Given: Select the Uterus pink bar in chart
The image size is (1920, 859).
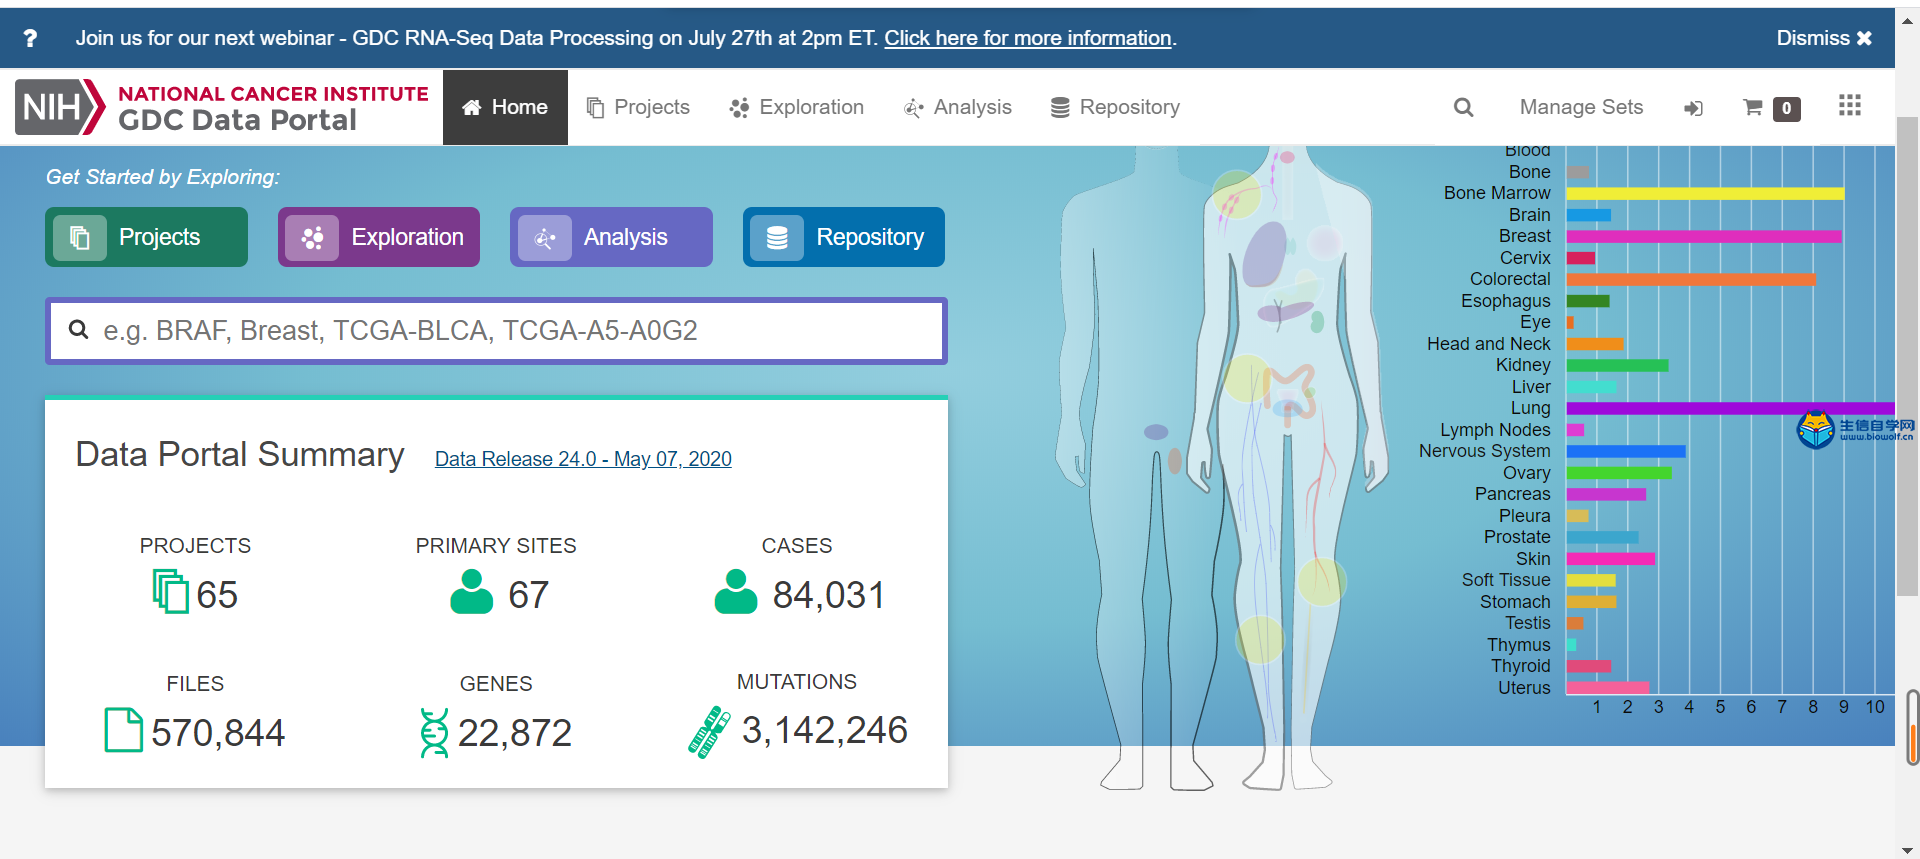Looking at the screenshot, I should [x=1608, y=688].
